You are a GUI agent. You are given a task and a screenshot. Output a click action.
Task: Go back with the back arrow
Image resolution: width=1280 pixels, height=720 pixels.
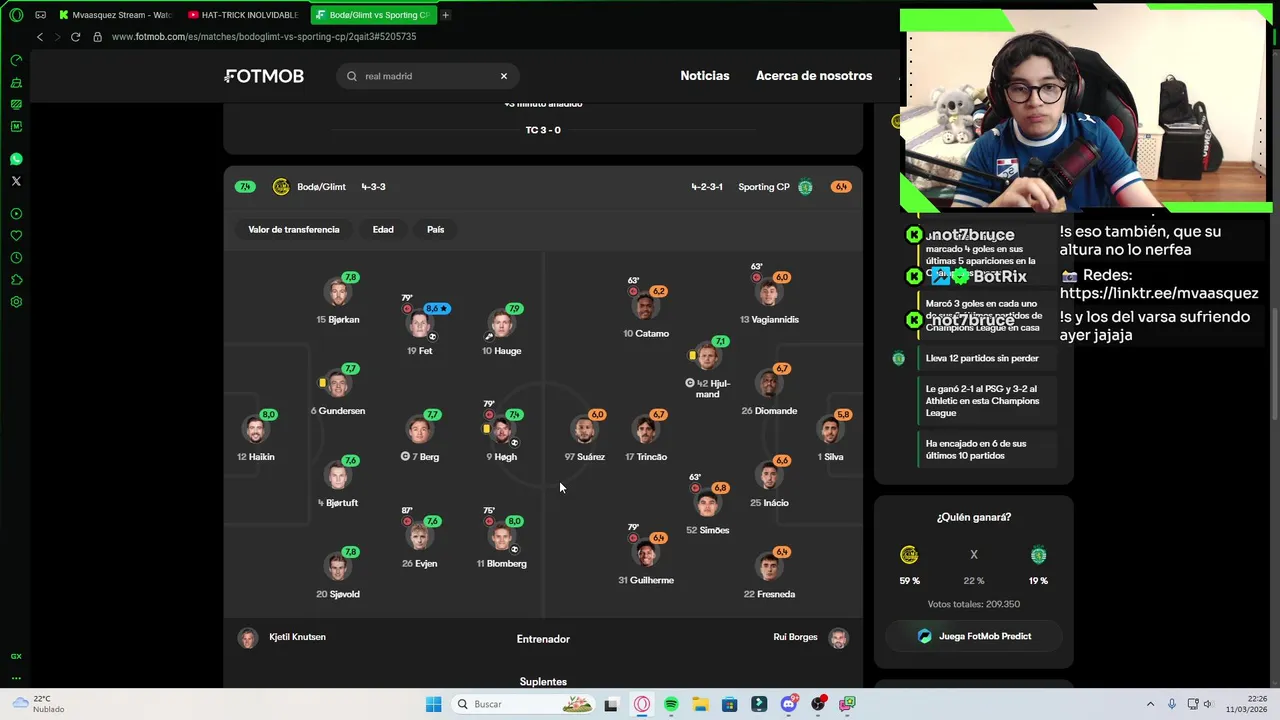(40, 37)
